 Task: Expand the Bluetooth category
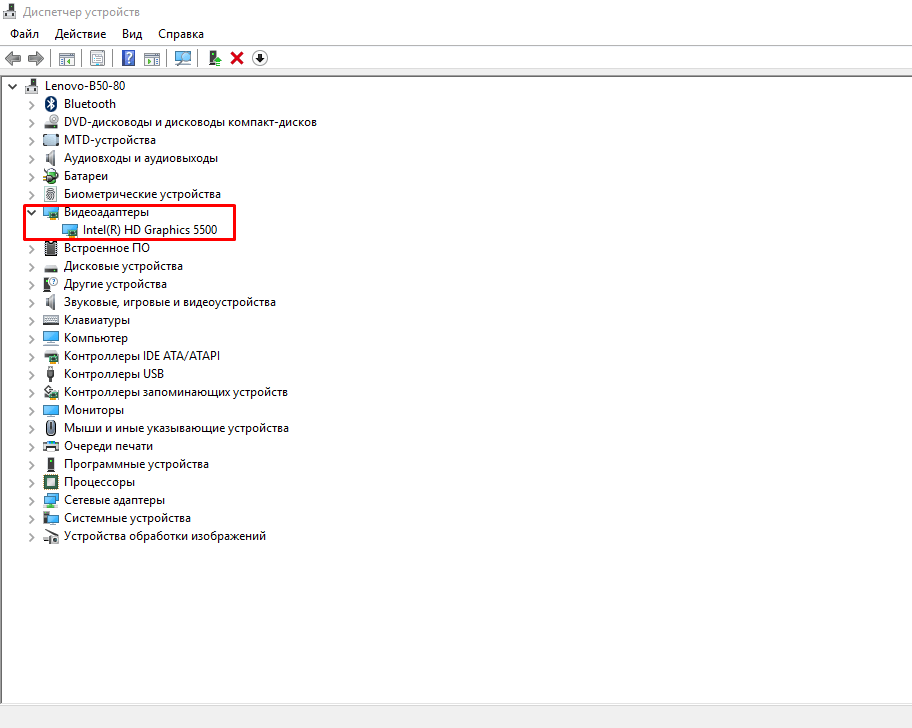tap(31, 105)
